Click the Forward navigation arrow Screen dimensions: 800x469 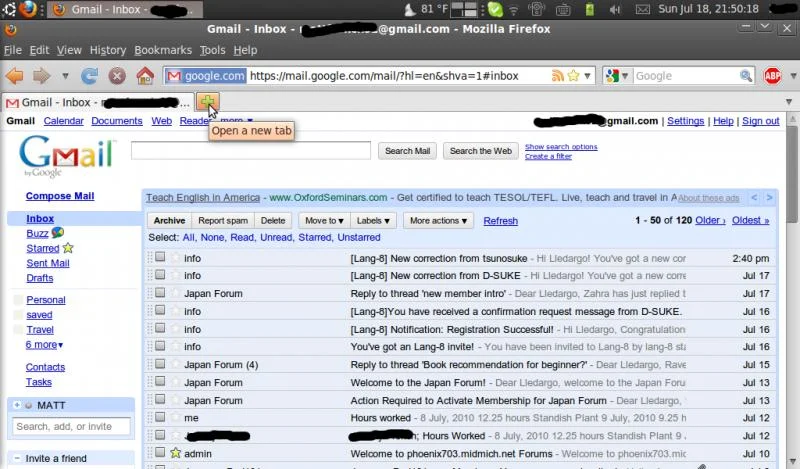coord(41,76)
